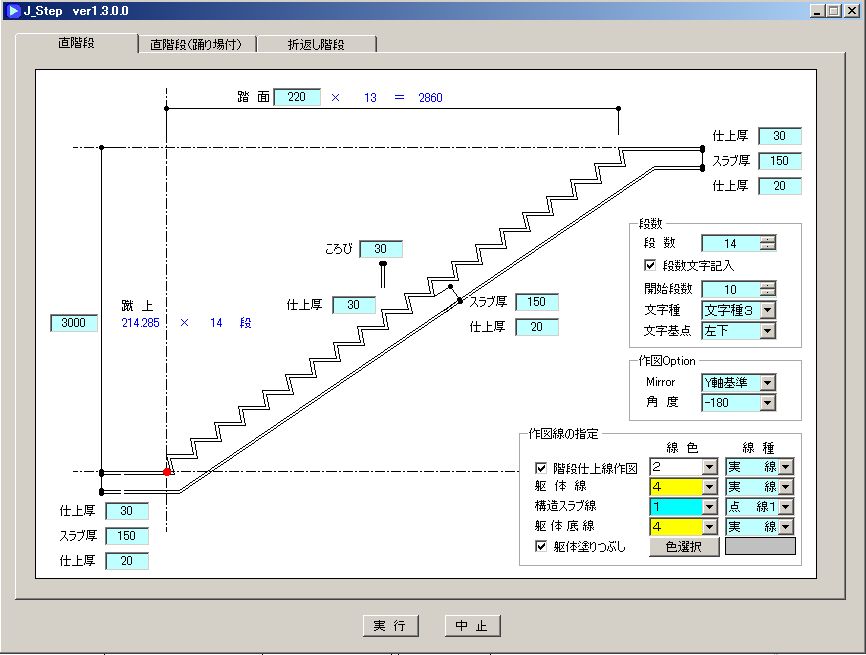
Task: Uncheck the 階段仕上線作図 checkbox
Action: tap(541, 468)
